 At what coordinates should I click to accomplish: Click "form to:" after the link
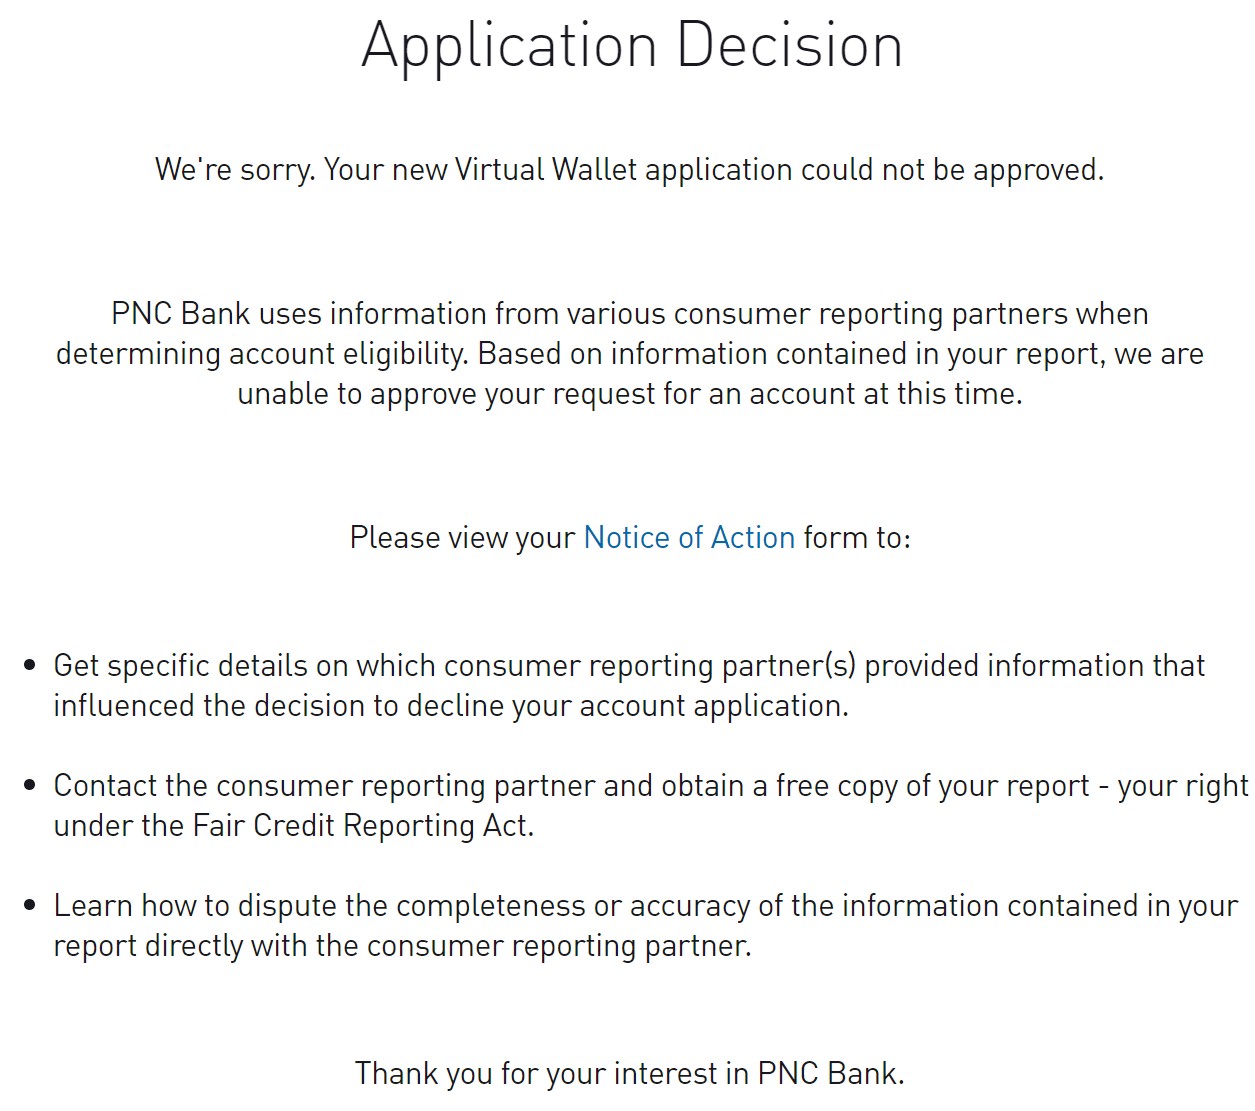[x=857, y=538]
